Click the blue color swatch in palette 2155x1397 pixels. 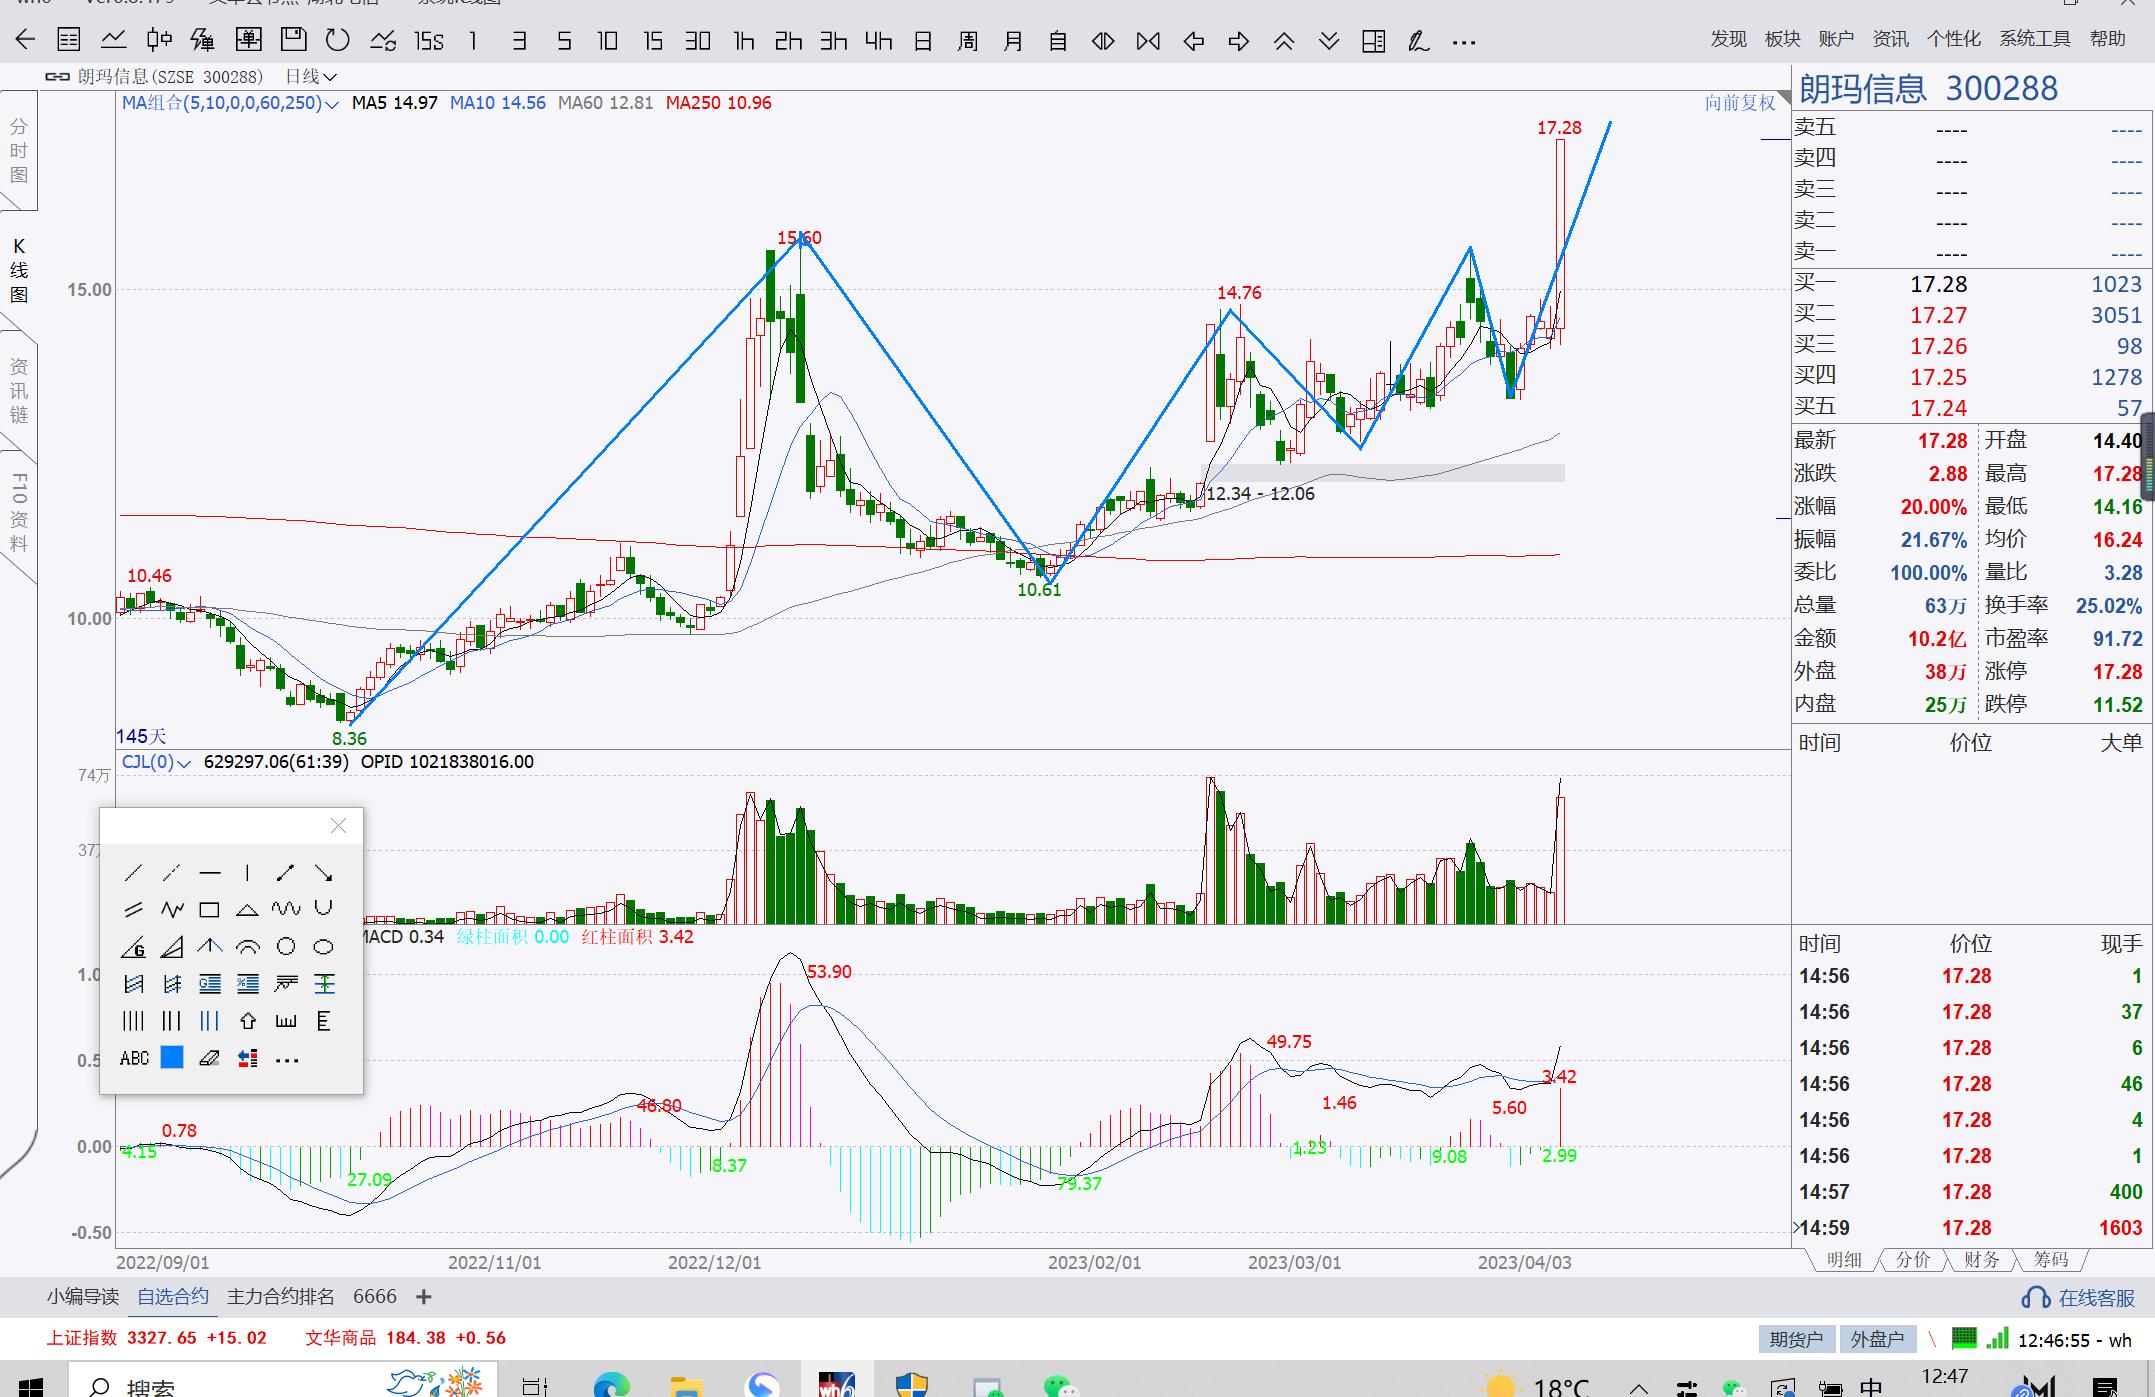(x=172, y=1058)
